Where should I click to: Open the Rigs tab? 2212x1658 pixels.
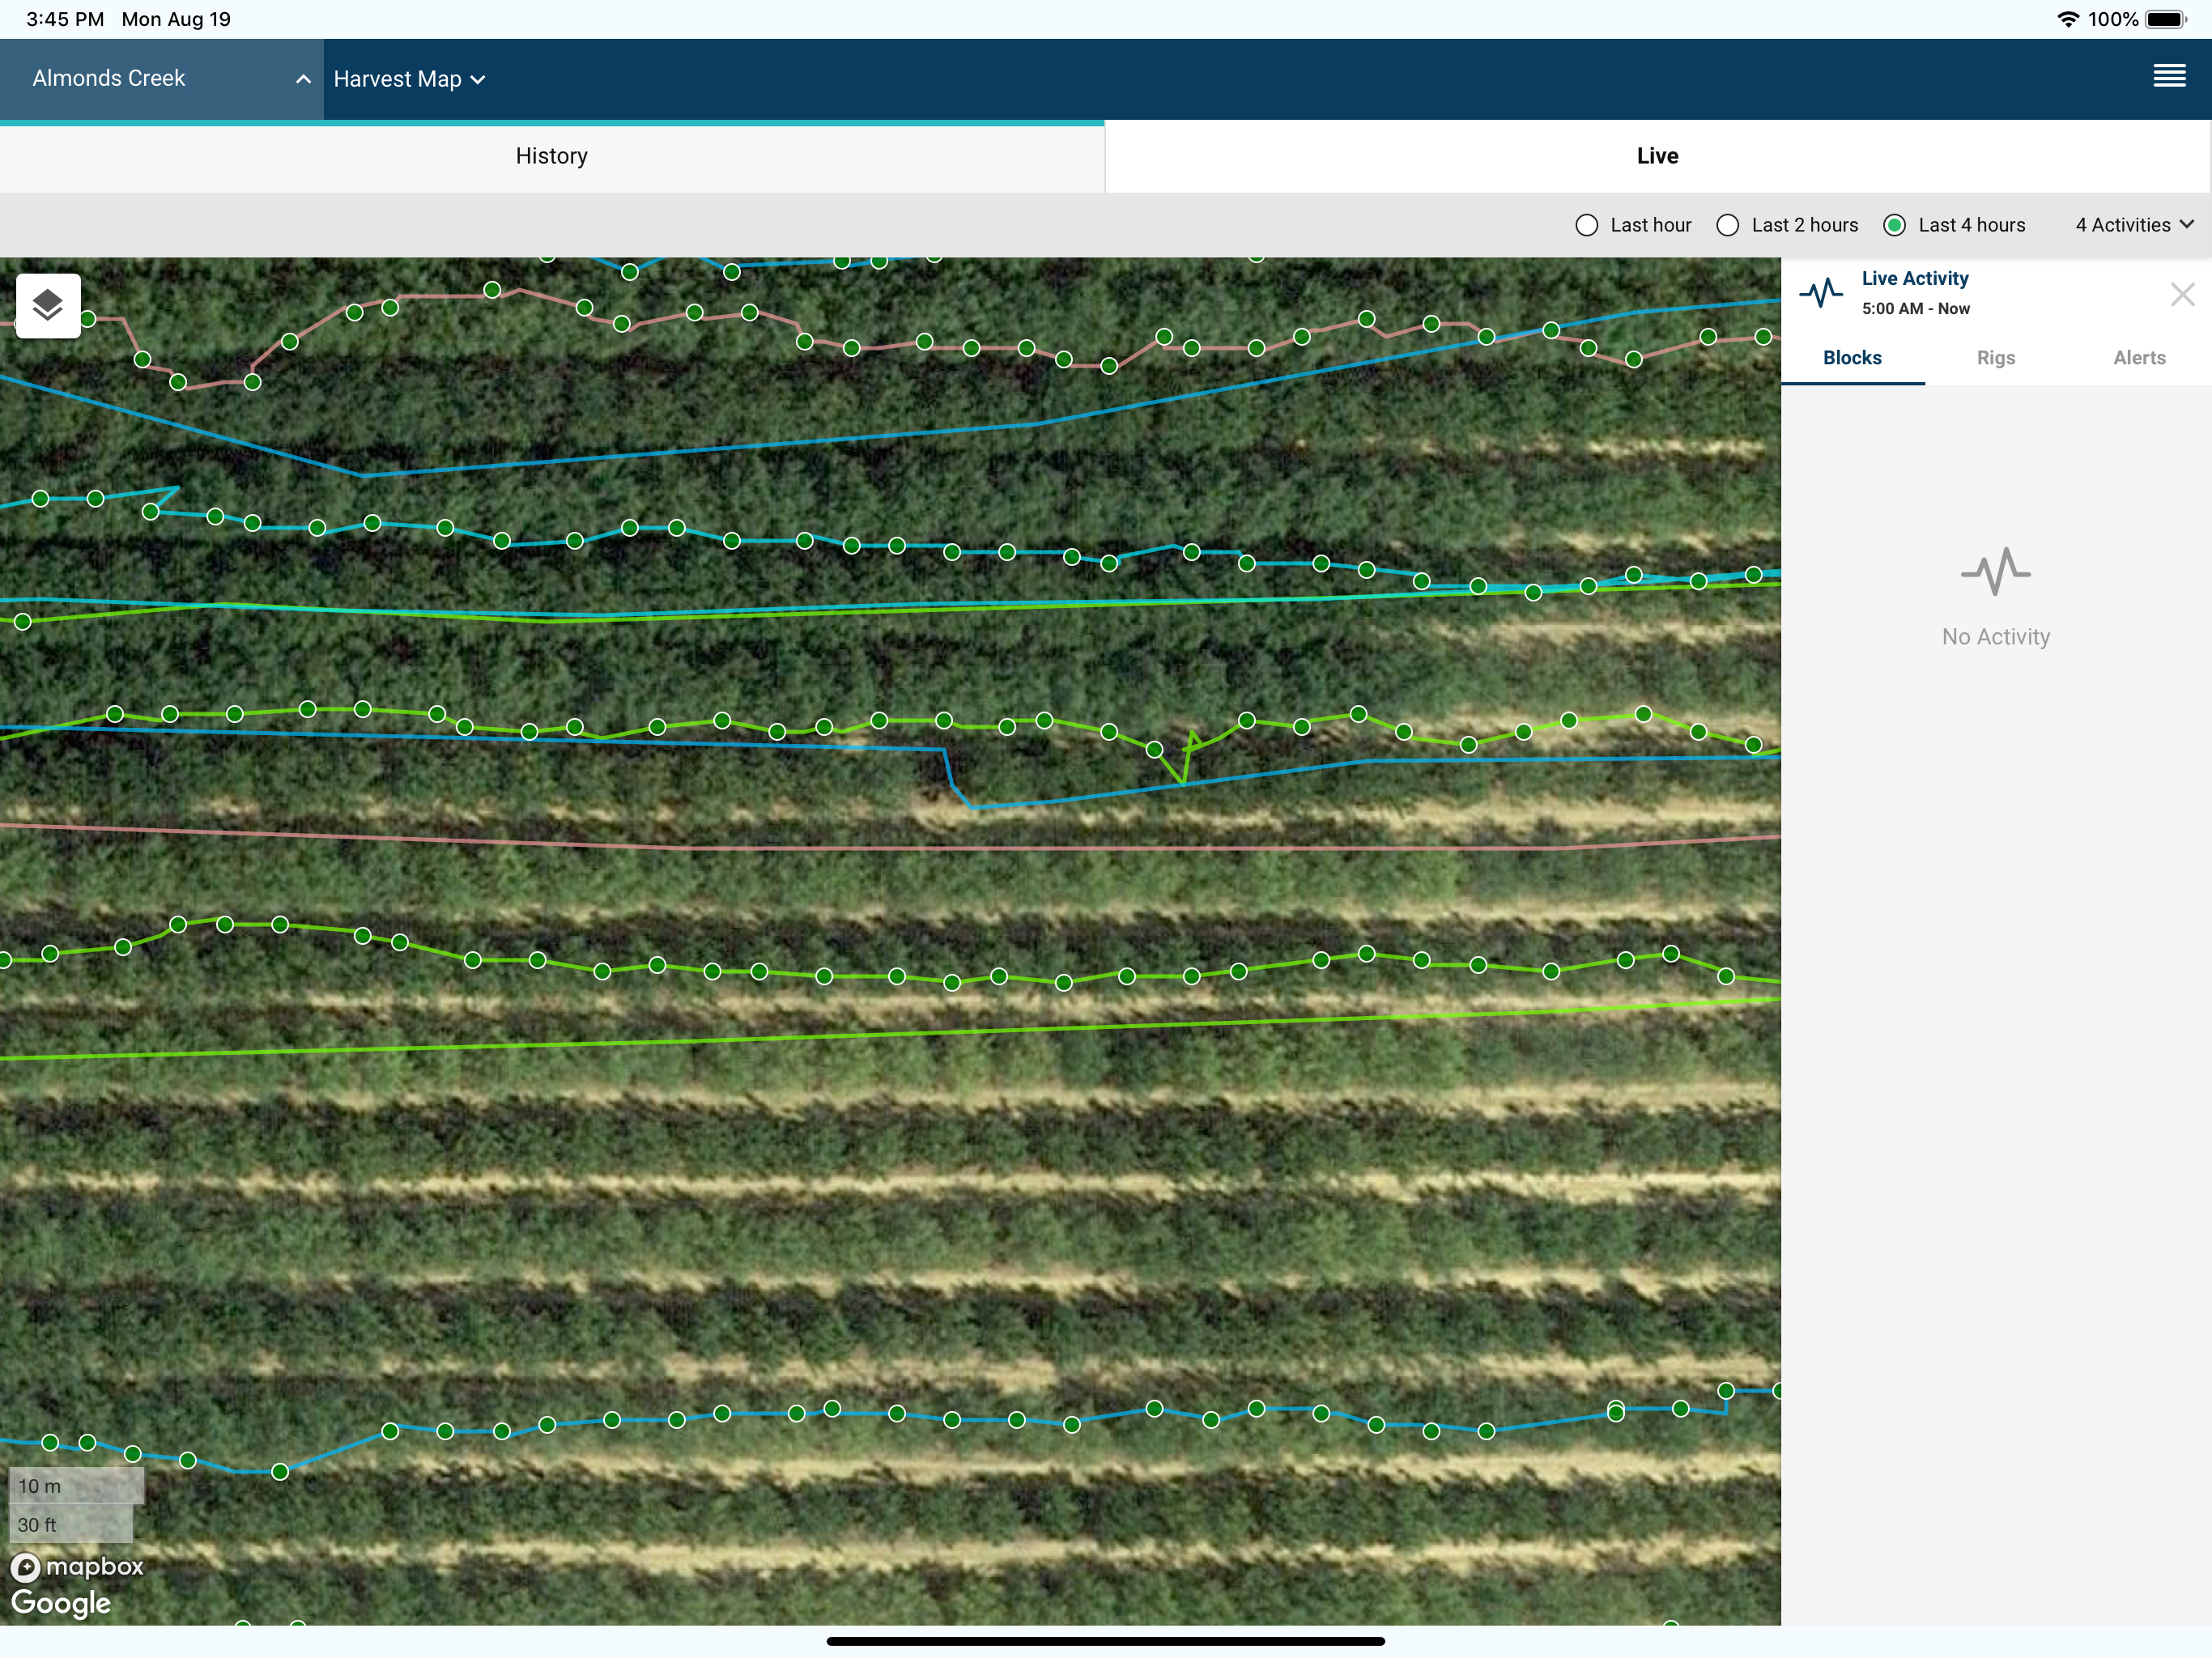pos(1995,358)
